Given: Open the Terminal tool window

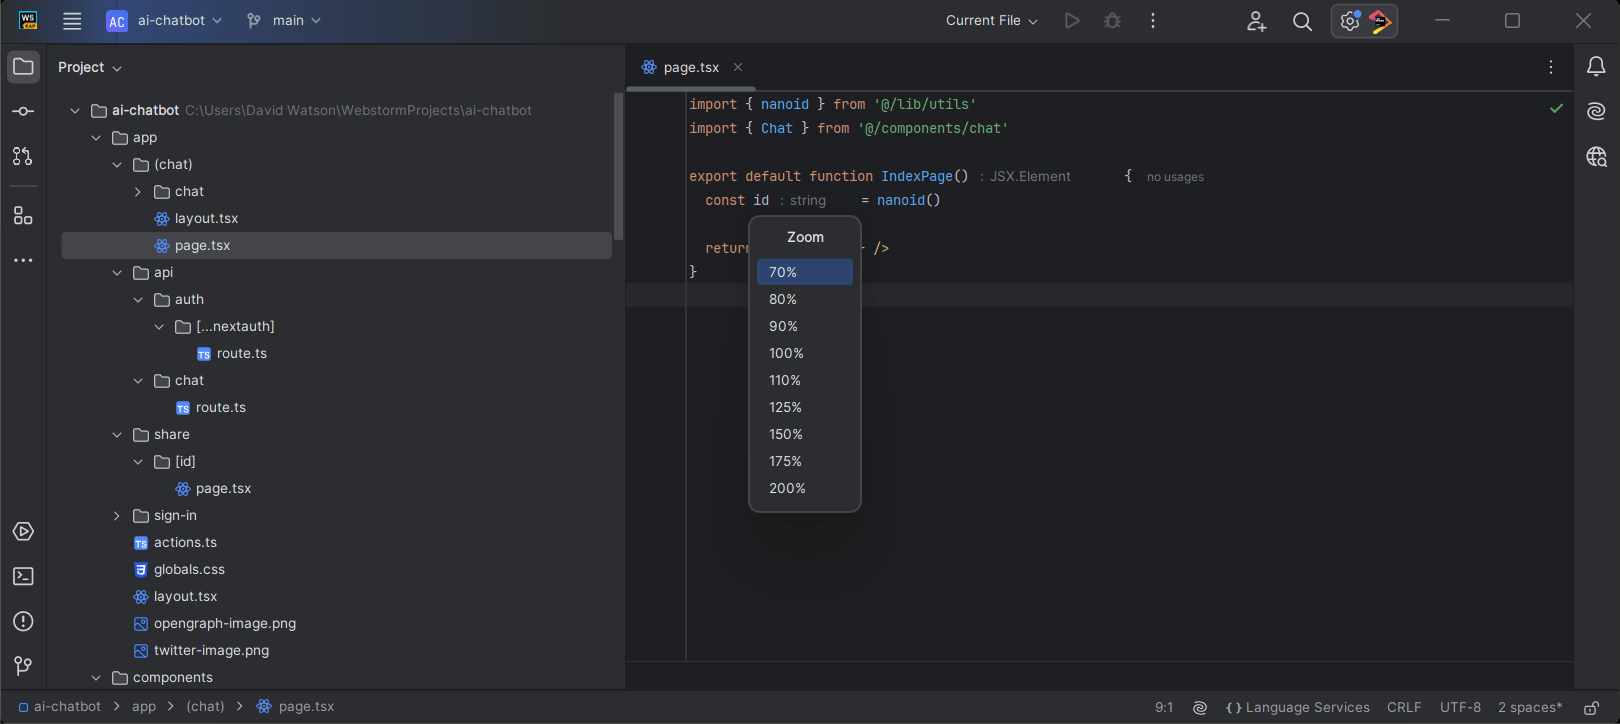Looking at the screenshot, I should pyautogui.click(x=23, y=577).
